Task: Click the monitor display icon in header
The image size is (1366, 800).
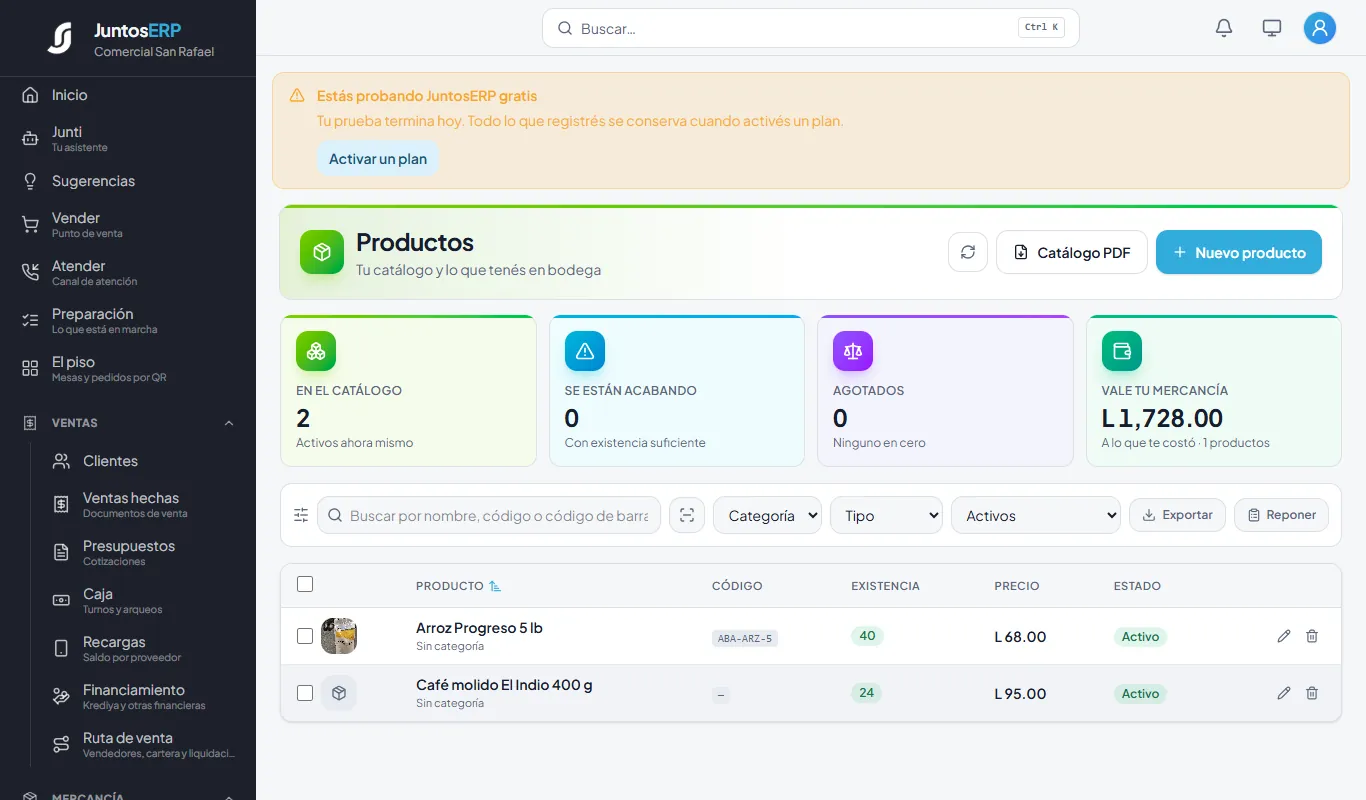Action: (1272, 28)
